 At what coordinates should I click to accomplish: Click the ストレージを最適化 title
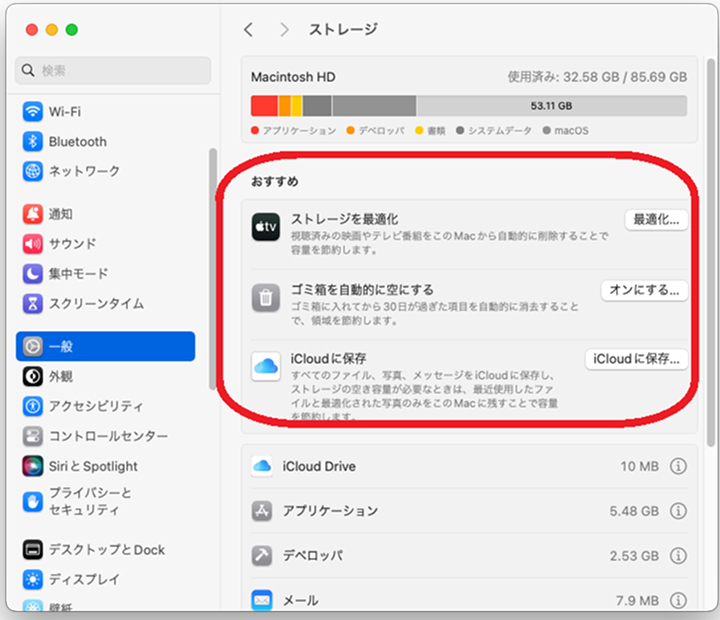click(344, 219)
